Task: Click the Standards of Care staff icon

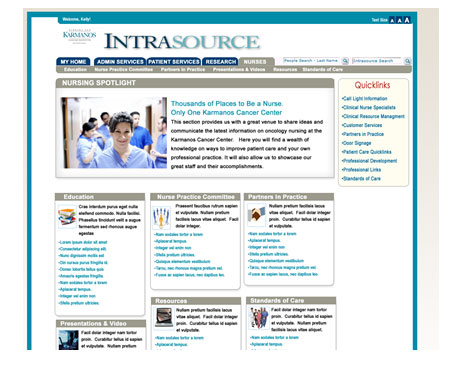Action: (x=259, y=318)
